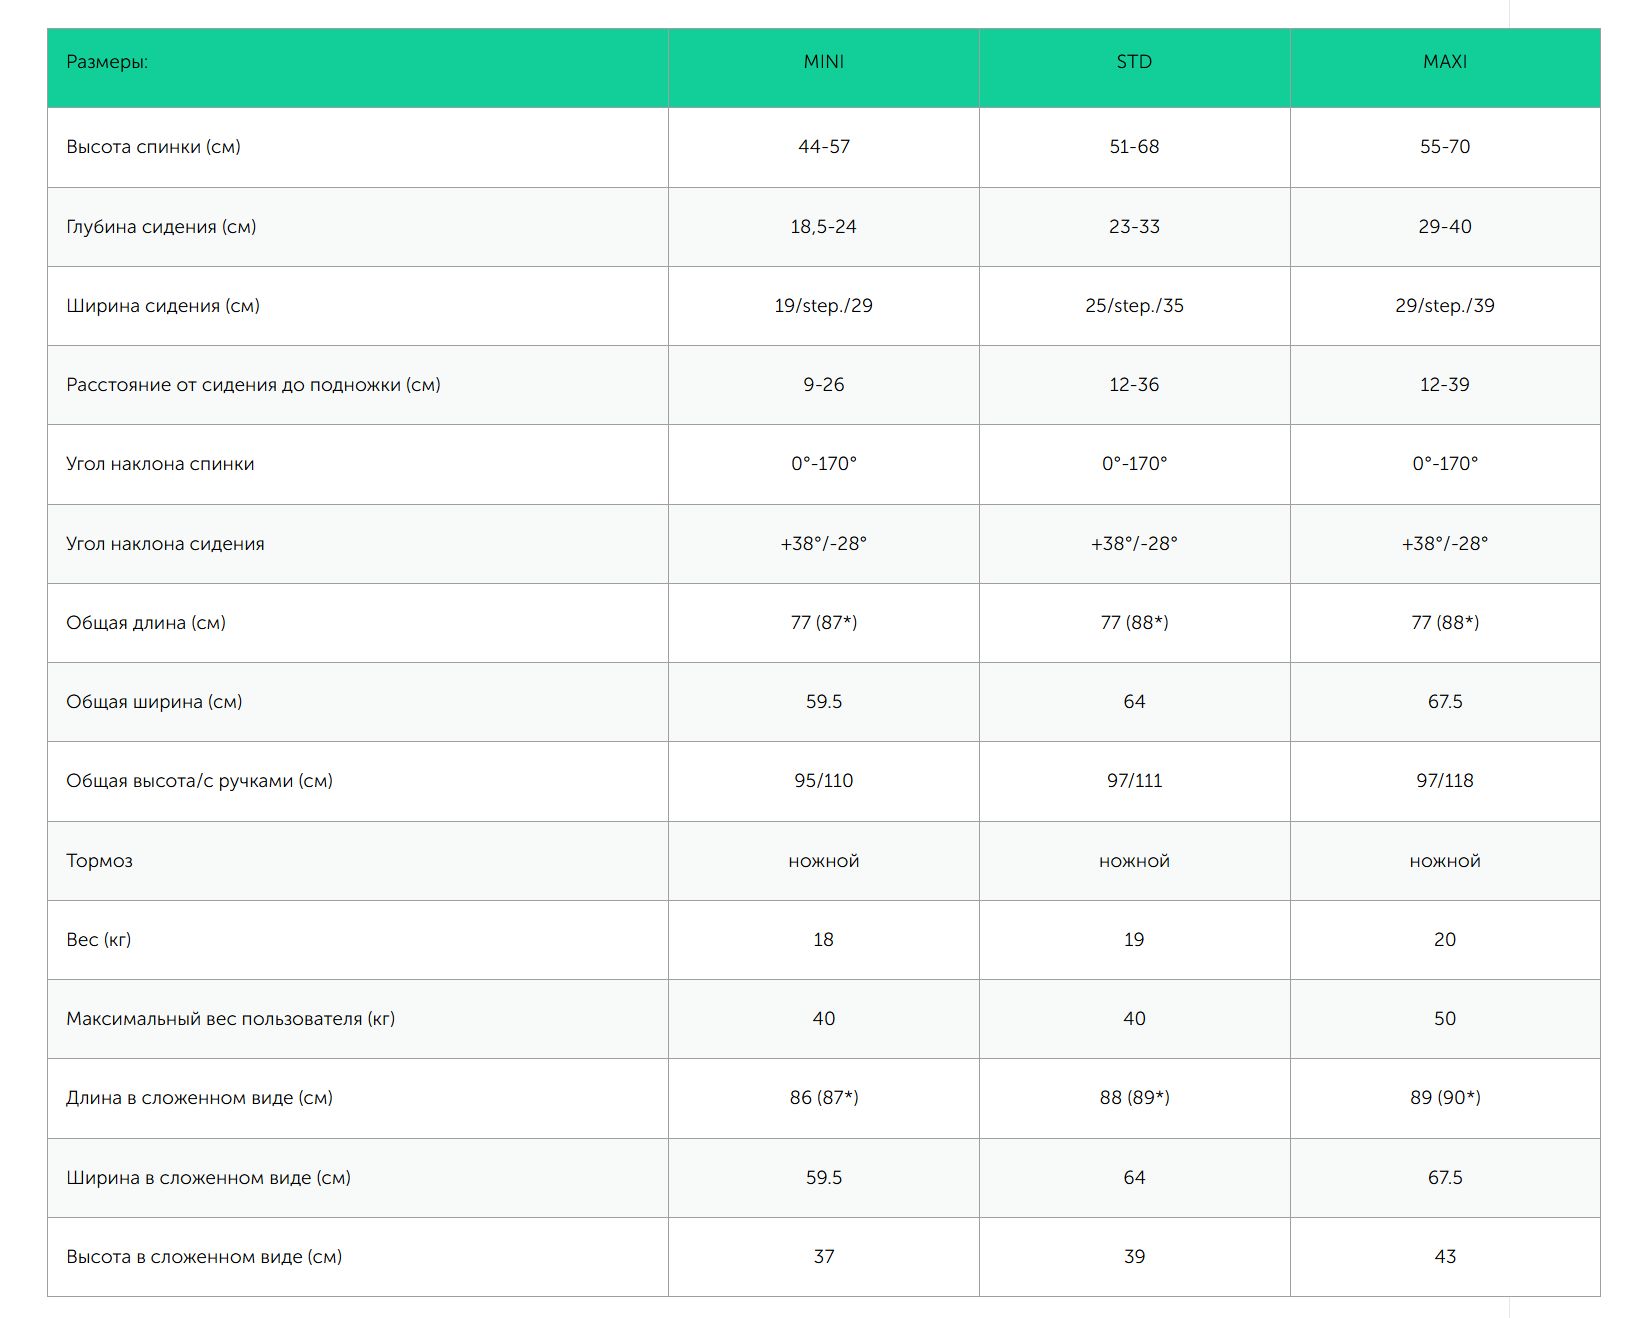1644x1318 pixels.
Task: Click the folded height value 43
Action: tap(1445, 1257)
